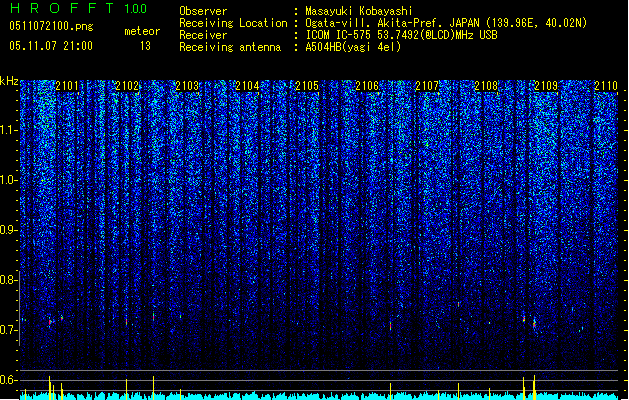Click the 0.7 kHz axis tick label
Viewport: 629px width, 400px height.
pyautogui.click(x=8, y=330)
